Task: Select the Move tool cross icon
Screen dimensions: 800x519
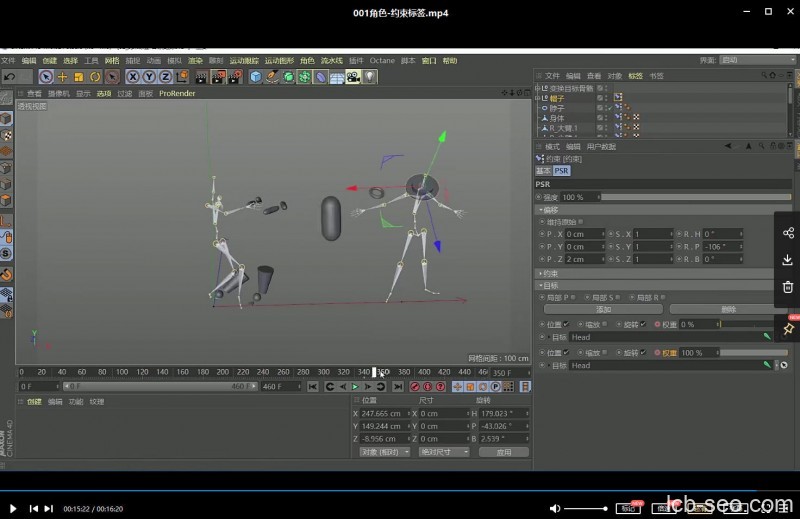Action: pos(62,77)
